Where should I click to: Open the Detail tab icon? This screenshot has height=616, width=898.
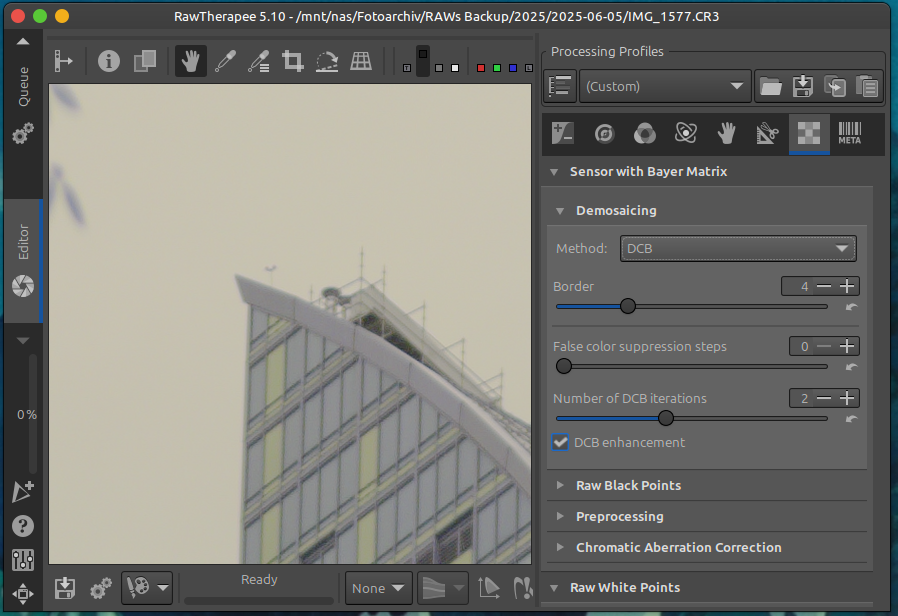(604, 133)
